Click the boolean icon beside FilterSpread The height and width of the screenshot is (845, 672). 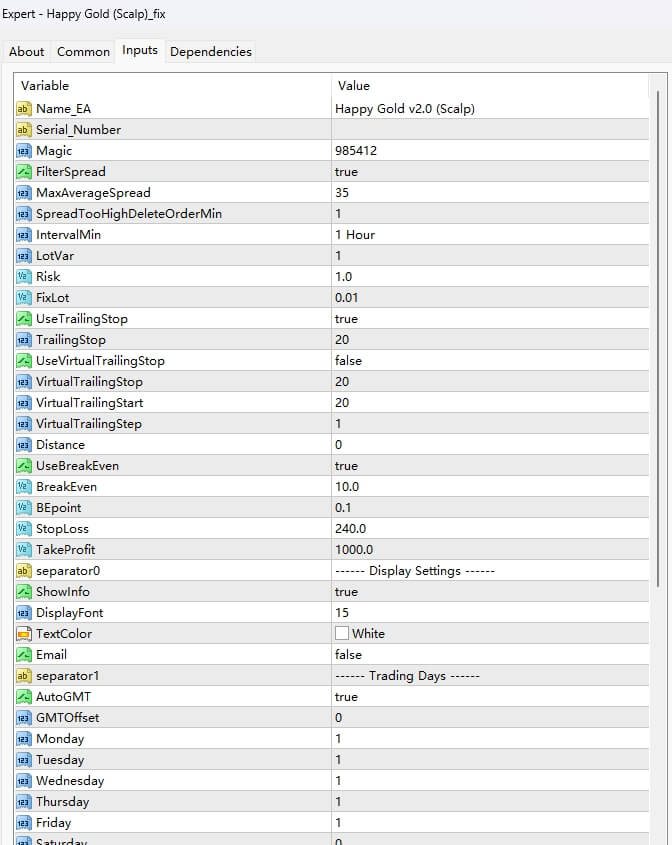point(24,171)
